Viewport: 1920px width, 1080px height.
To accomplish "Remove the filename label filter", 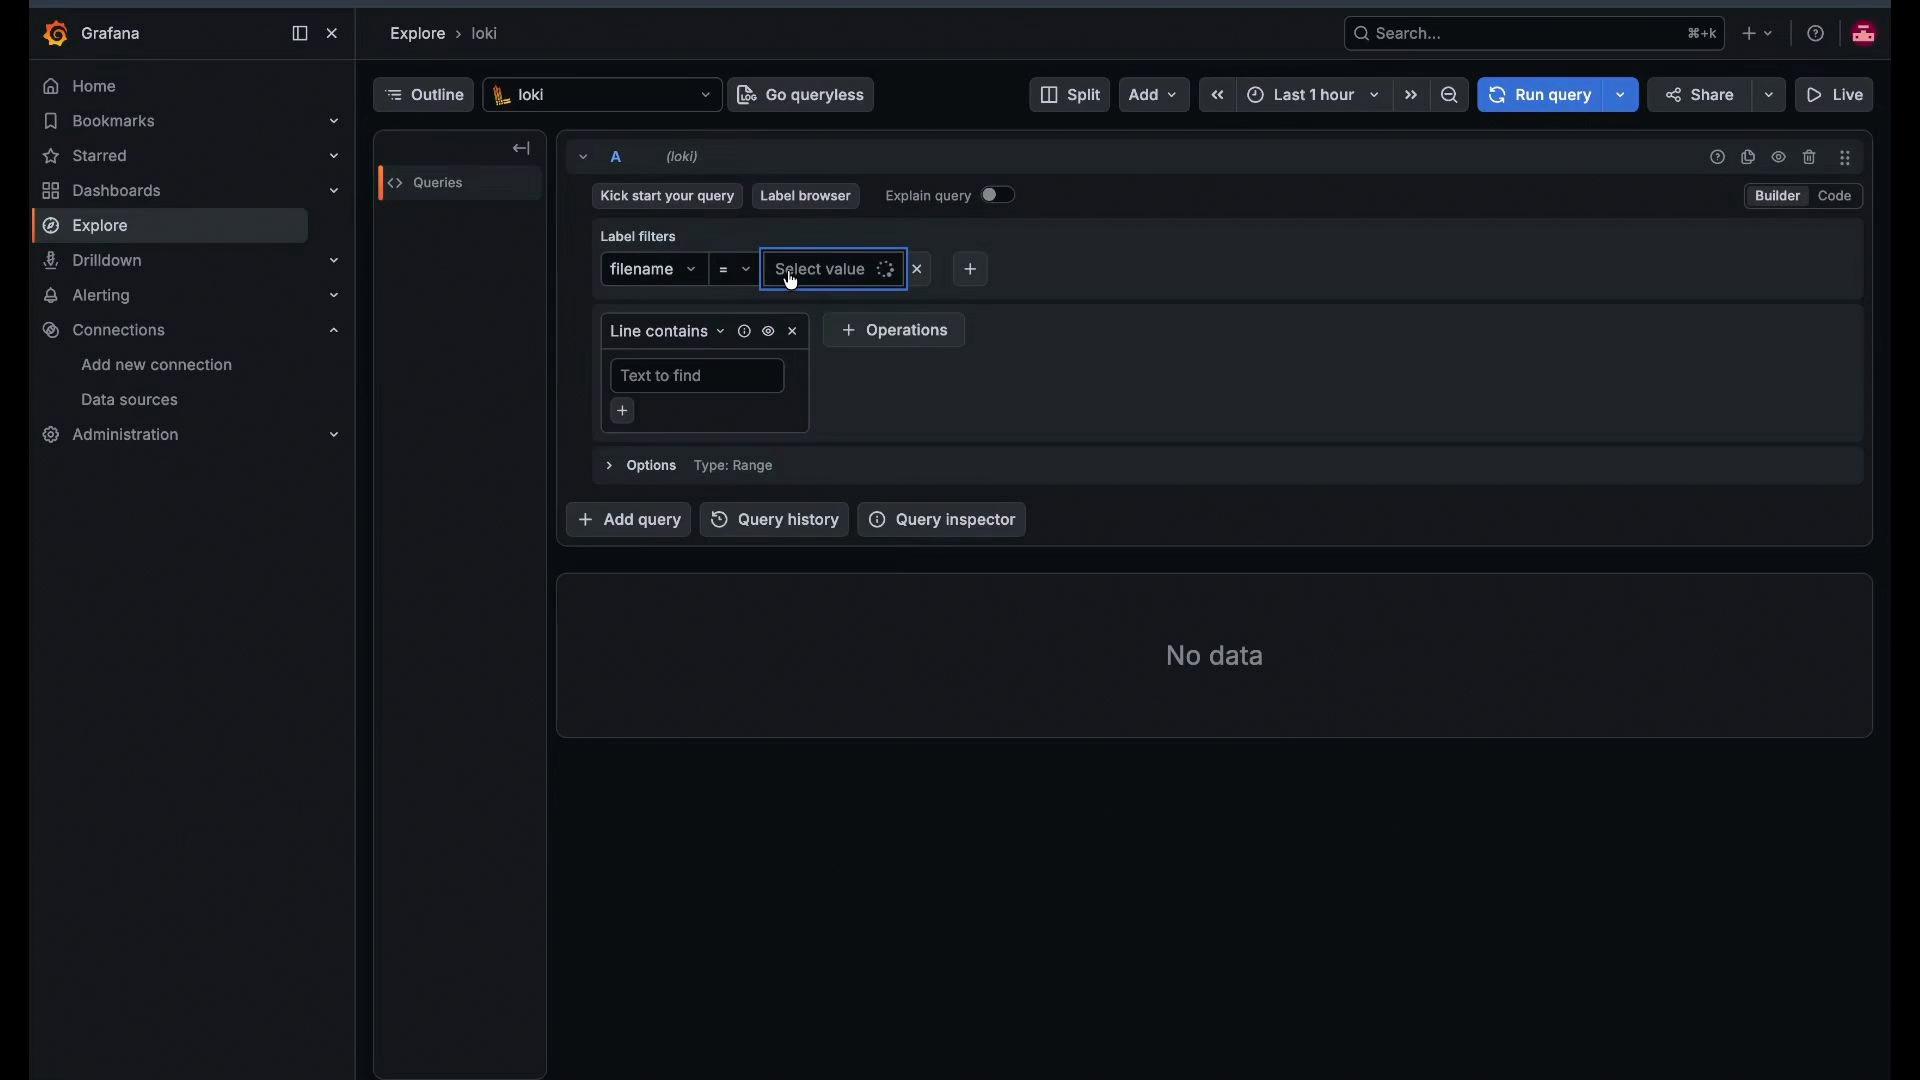I will 918,270.
